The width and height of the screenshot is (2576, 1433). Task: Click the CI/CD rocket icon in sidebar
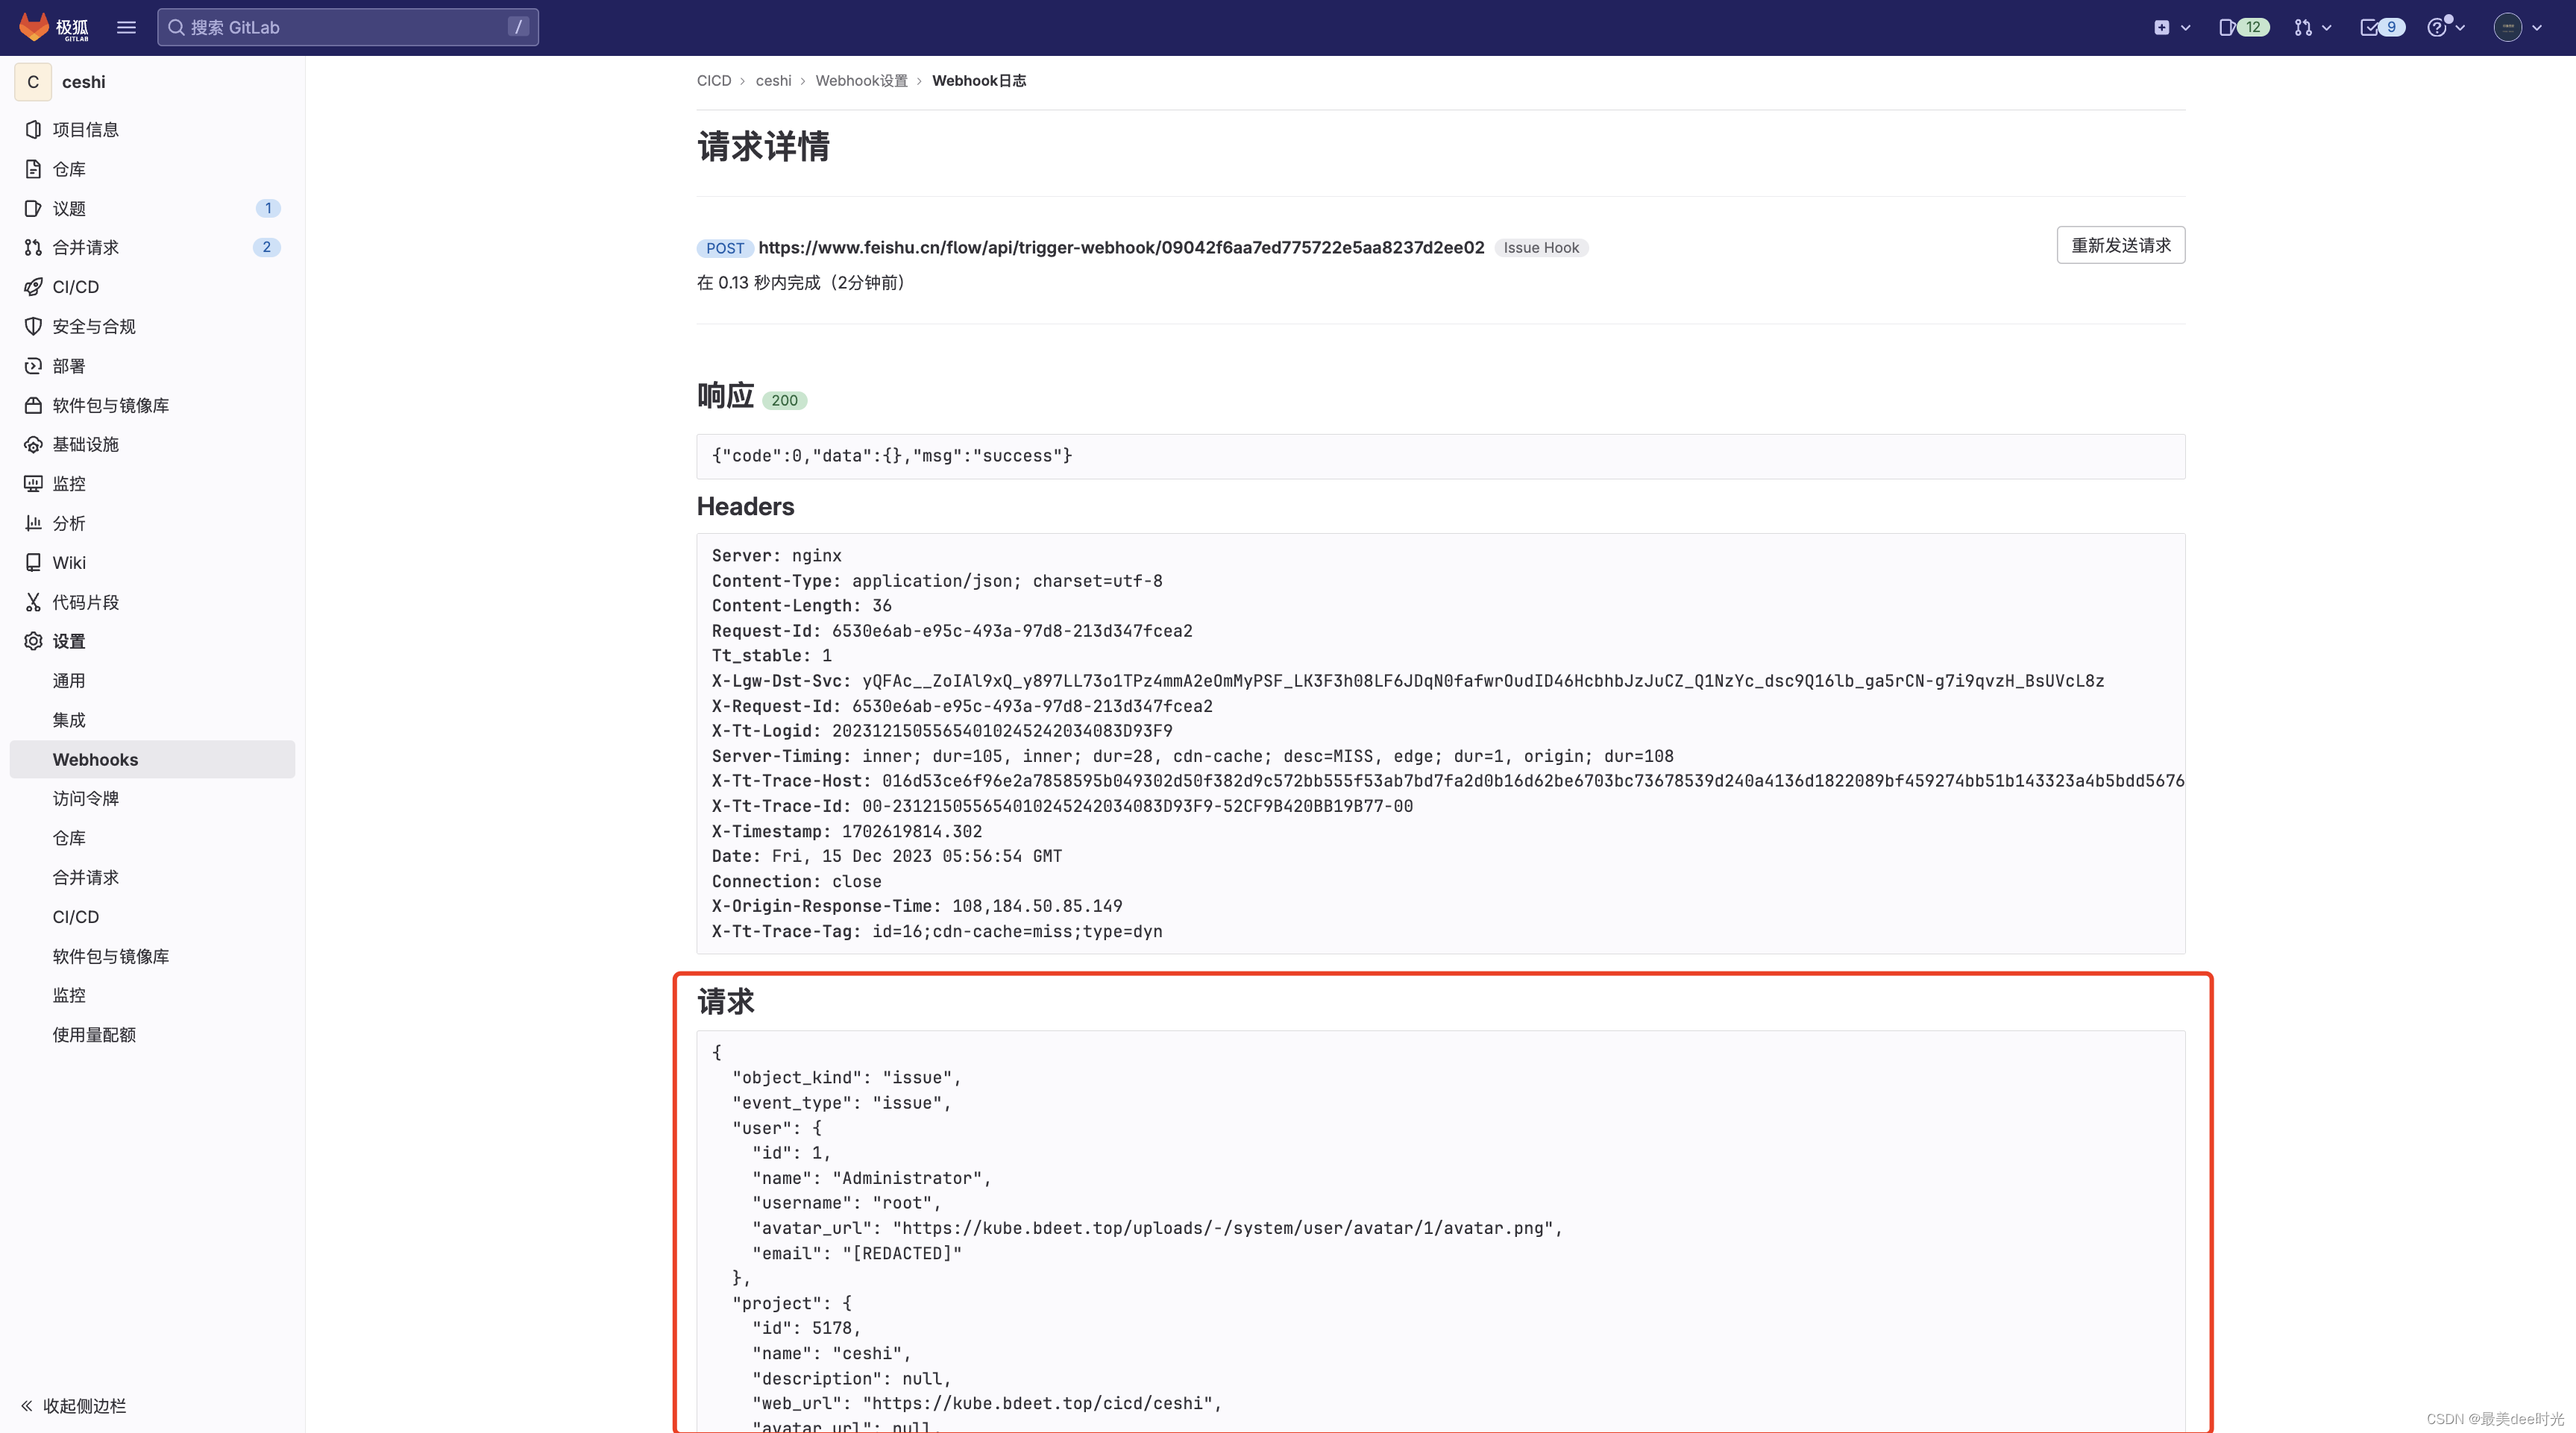click(33, 287)
